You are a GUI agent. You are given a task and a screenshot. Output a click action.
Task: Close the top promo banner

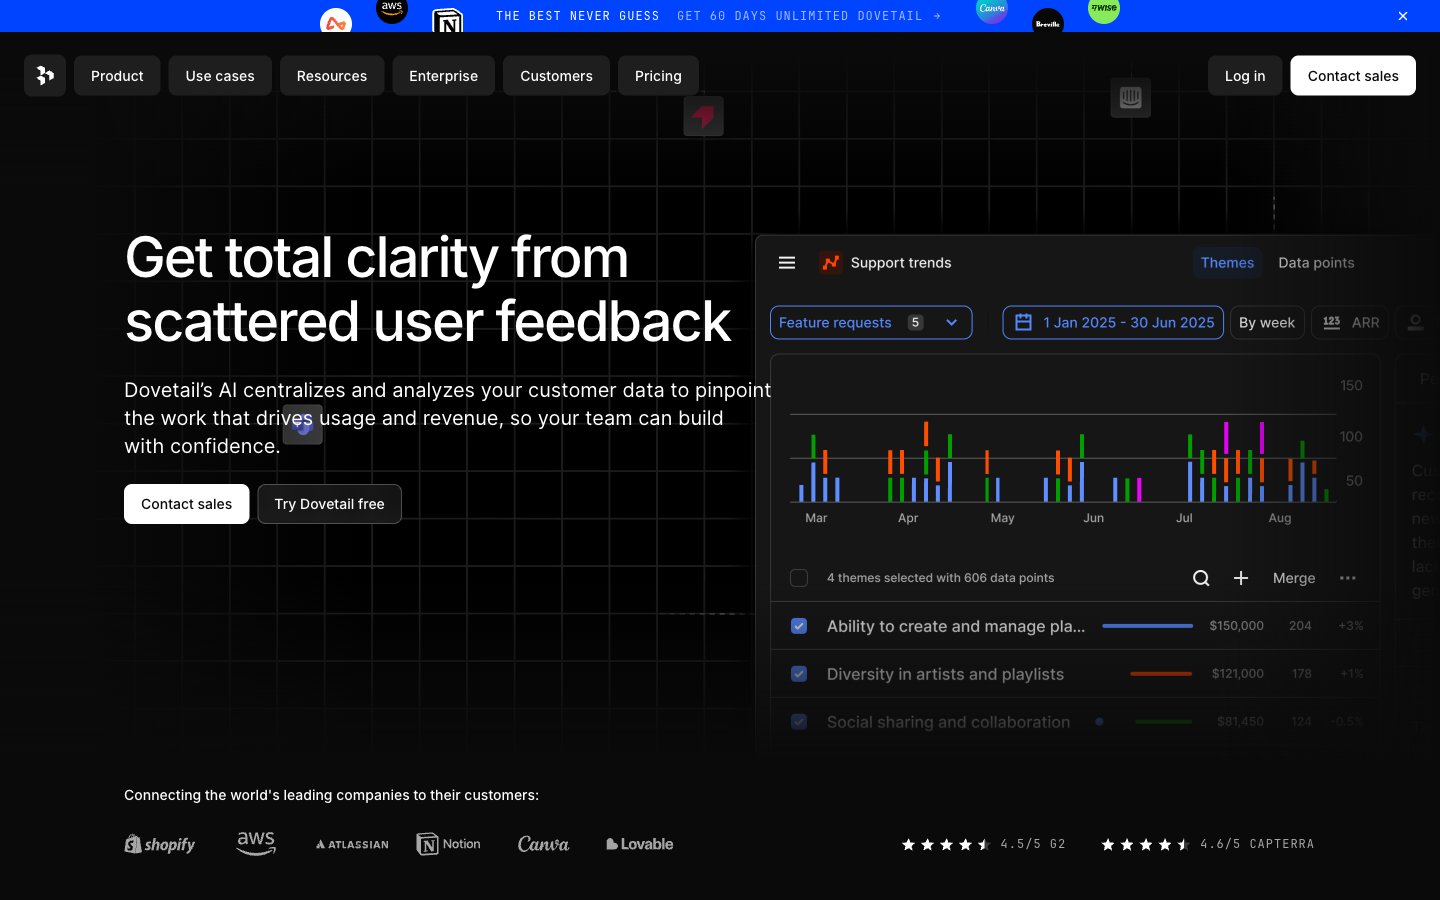click(1403, 16)
